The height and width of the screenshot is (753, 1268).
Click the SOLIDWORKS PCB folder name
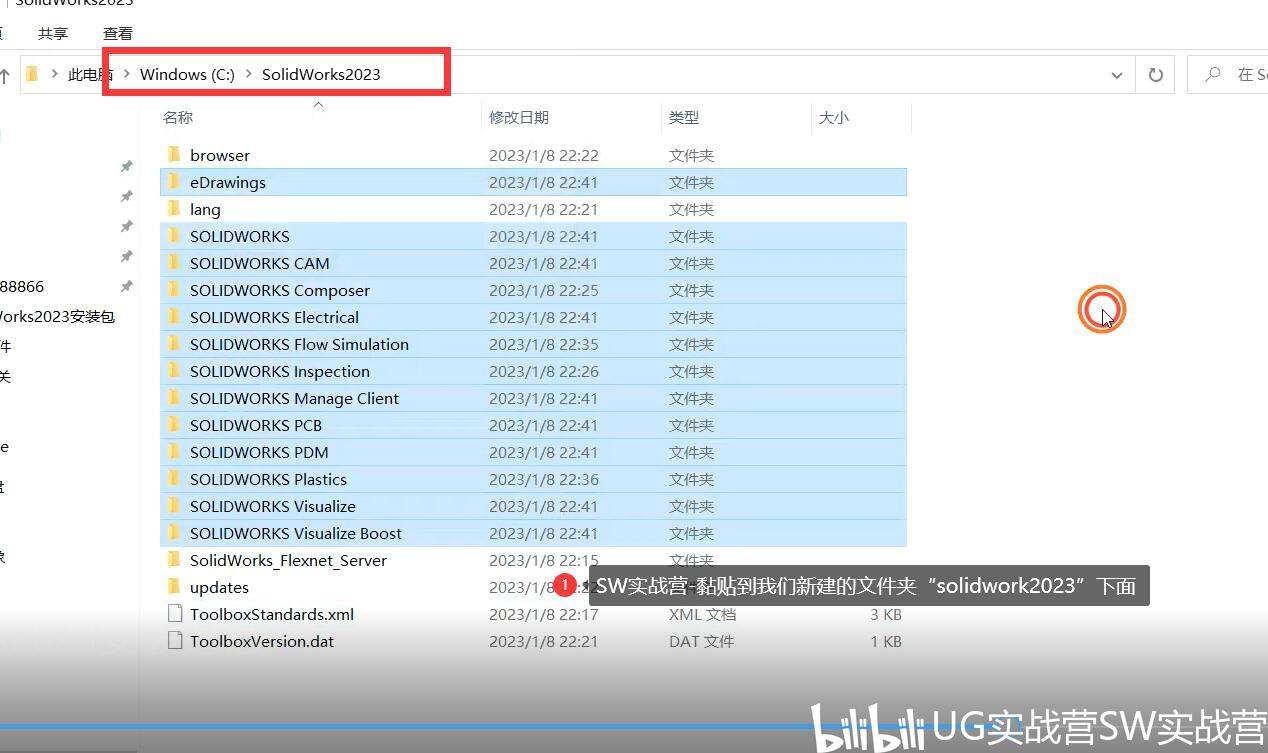pos(256,425)
